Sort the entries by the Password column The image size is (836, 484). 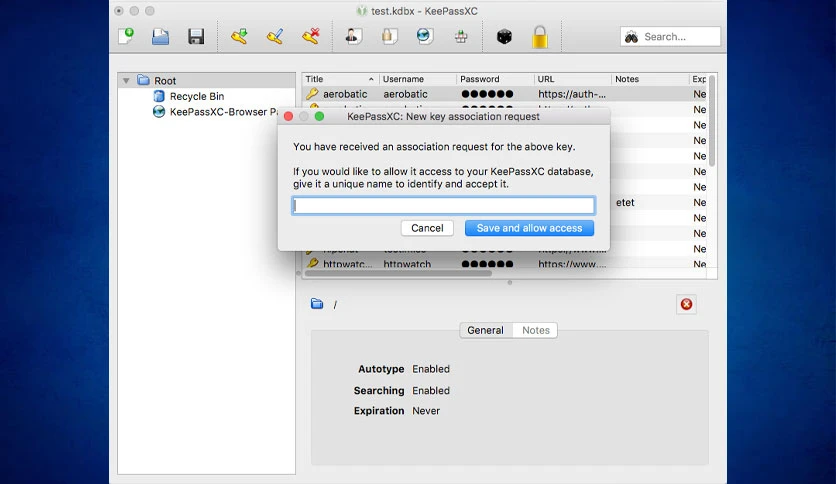pos(495,79)
